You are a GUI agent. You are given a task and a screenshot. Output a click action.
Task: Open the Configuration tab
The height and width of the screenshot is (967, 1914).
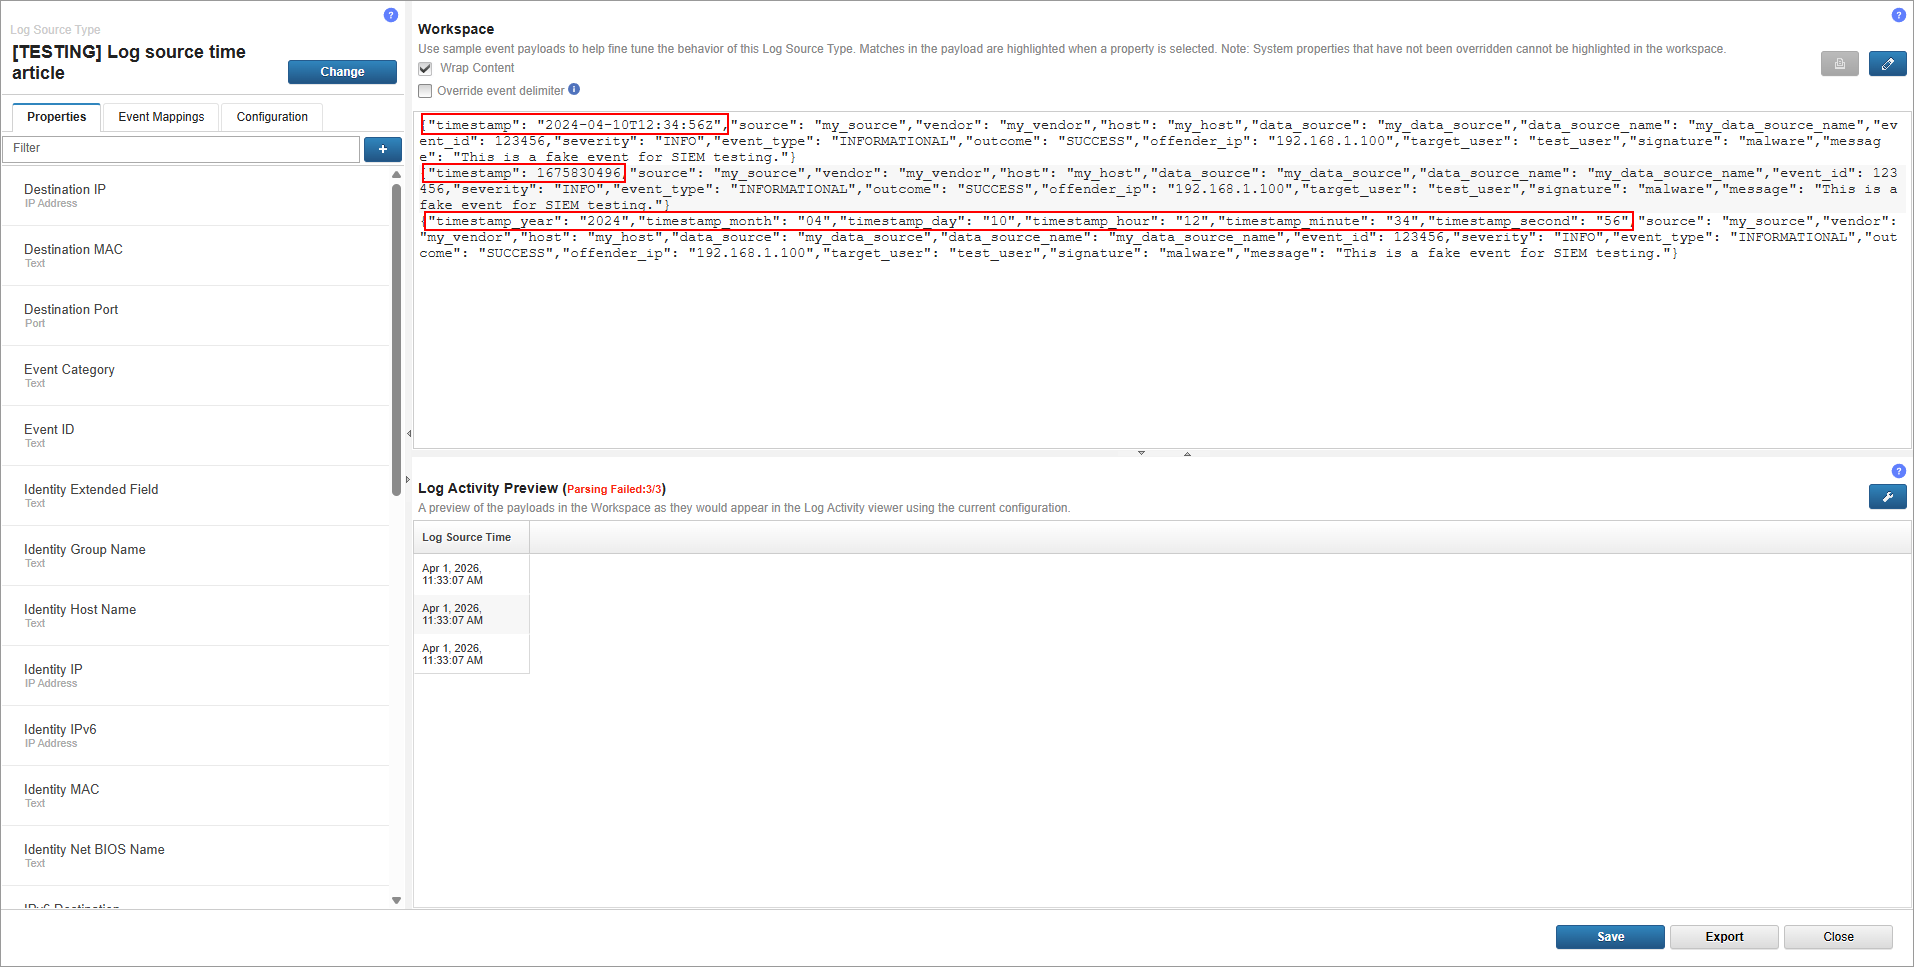tap(272, 117)
